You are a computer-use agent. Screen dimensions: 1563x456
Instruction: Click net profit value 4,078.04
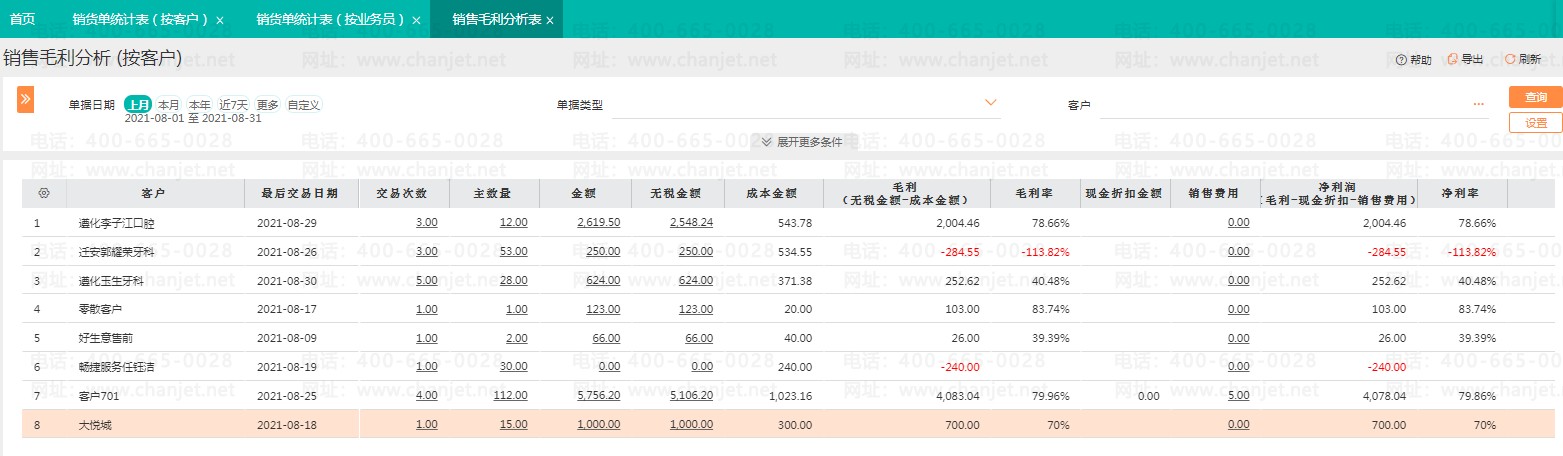click(x=1384, y=396)
